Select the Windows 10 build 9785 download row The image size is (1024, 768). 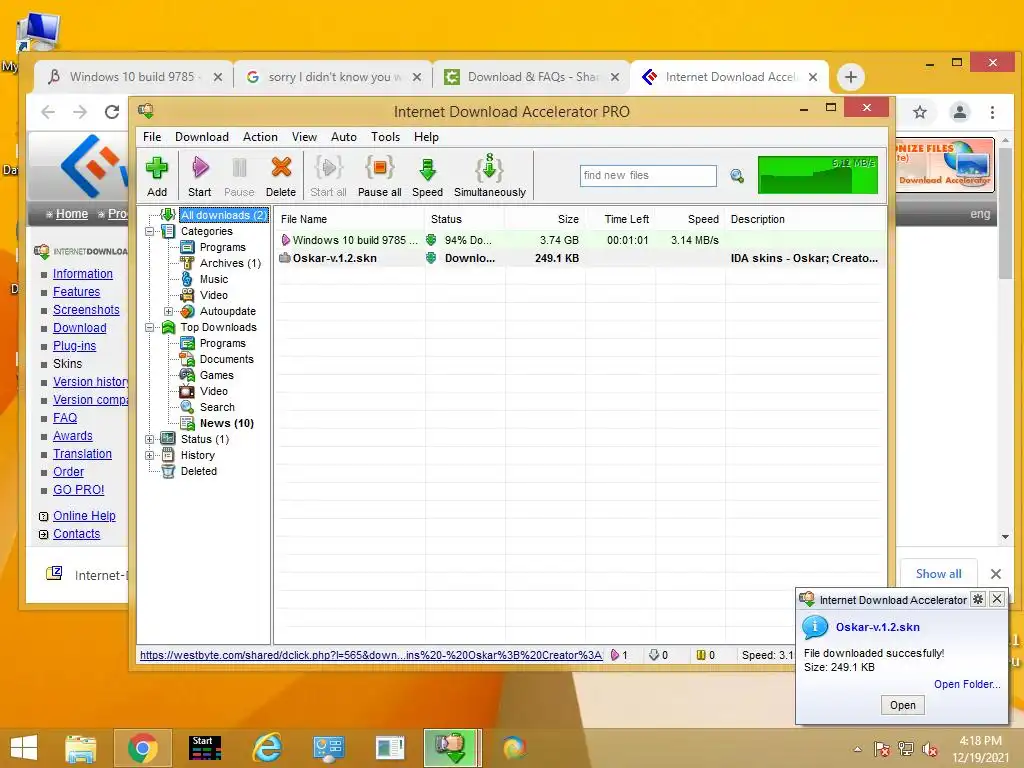(580, 240)
